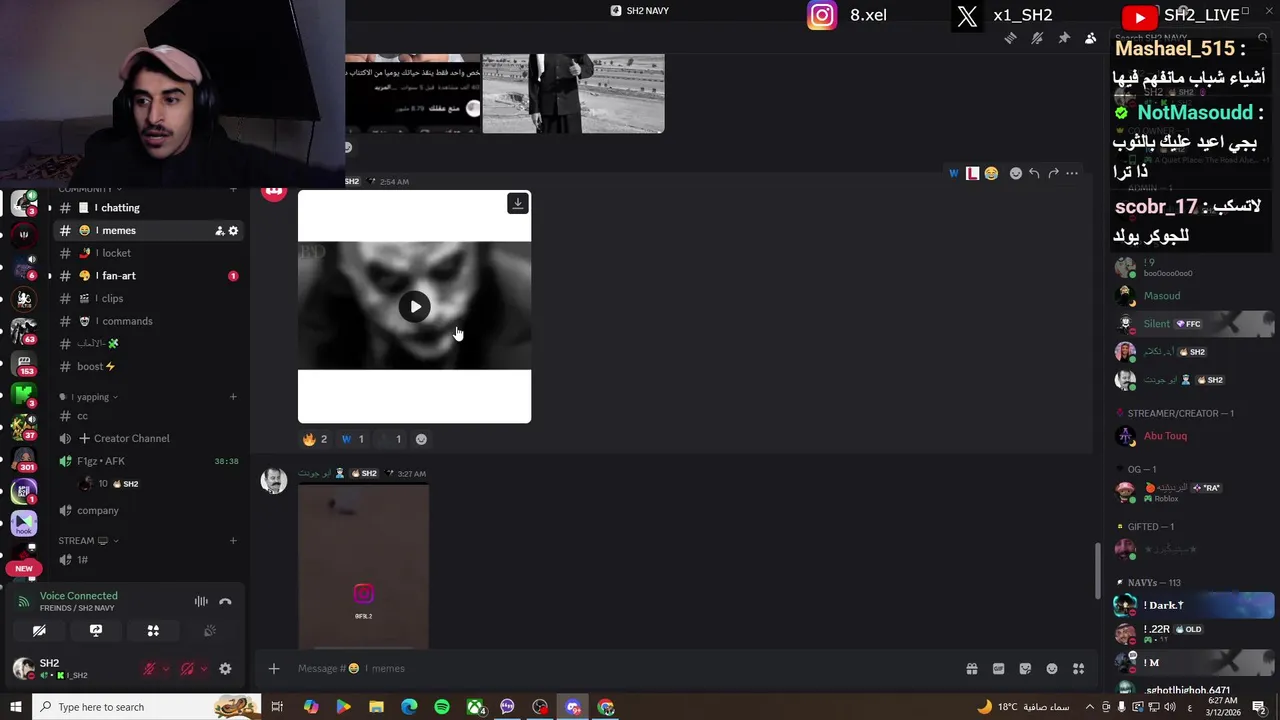Reply to the message via hover toolbar

(x=1034, y=173)
